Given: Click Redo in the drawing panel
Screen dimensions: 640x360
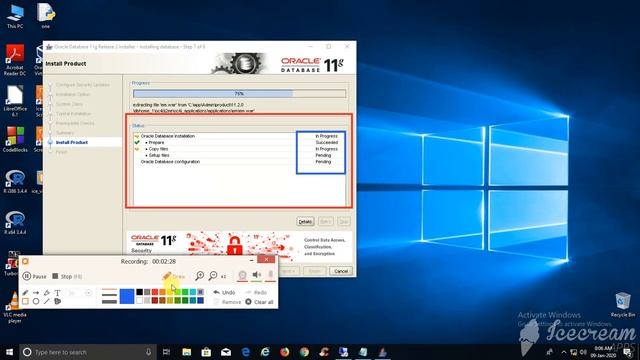Looking at the screenshot, I should point(256,292).
